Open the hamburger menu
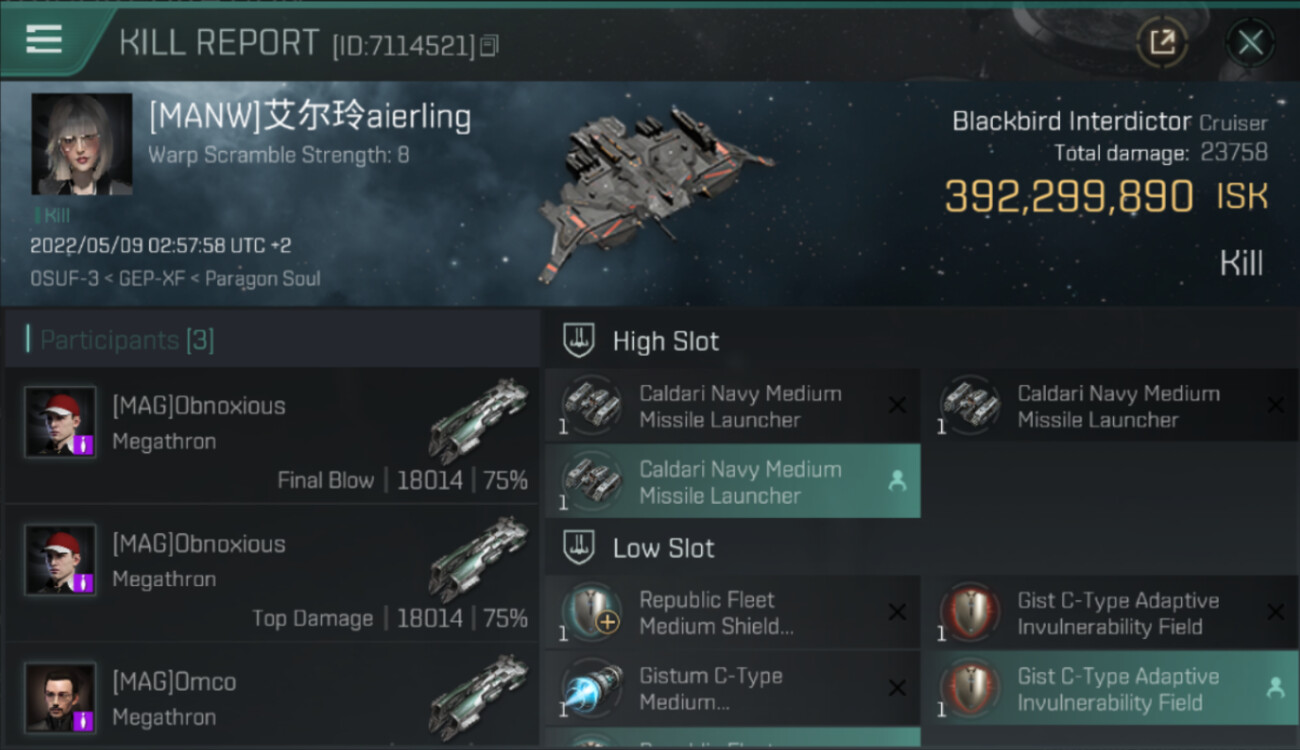 [44, 40]
